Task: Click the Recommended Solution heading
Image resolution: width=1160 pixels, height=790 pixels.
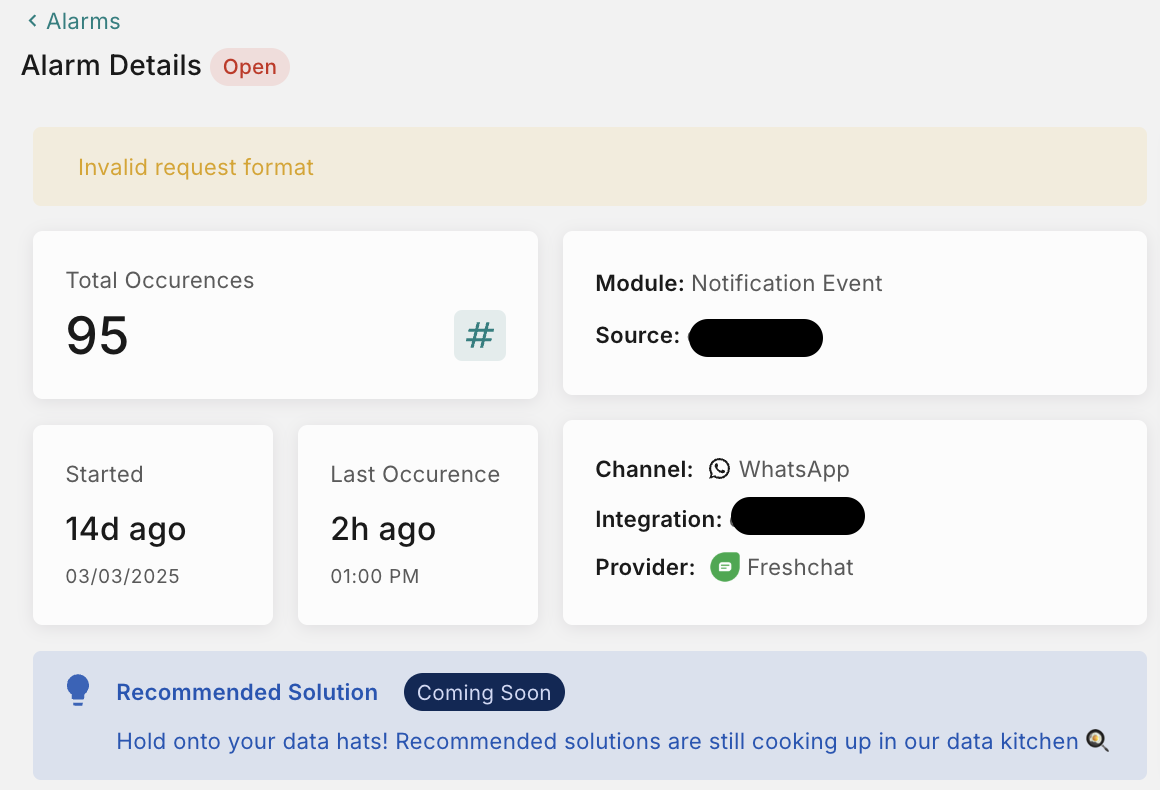Action: (247, 692)
